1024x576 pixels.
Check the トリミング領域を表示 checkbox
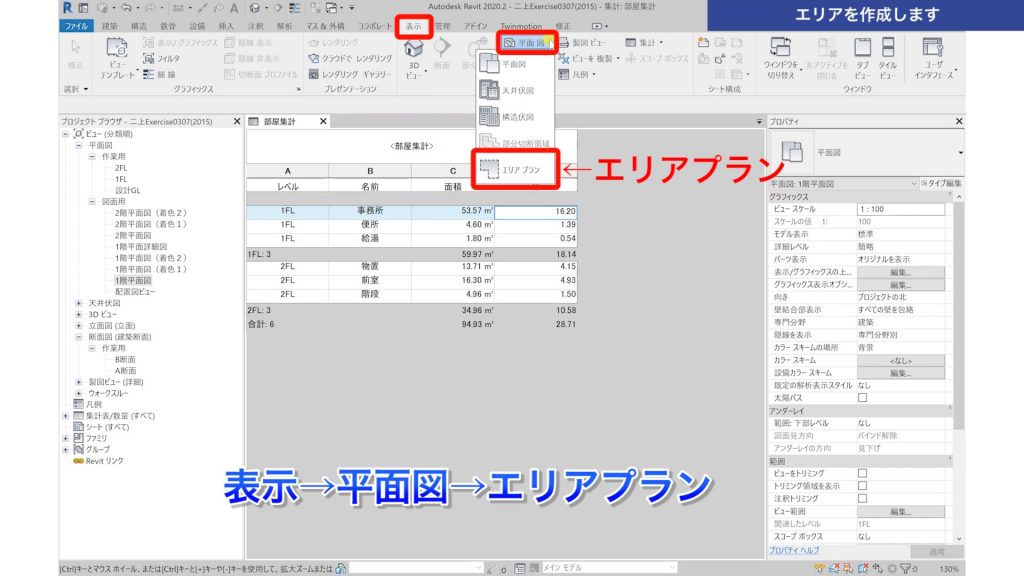(x=862, y=485)
